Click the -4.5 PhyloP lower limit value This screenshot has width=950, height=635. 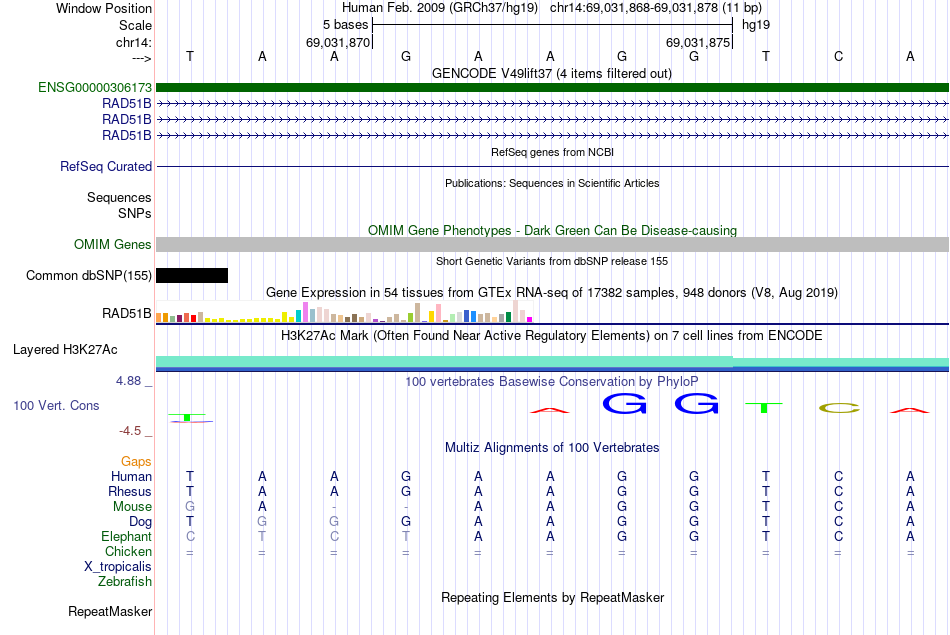point(130,431)
